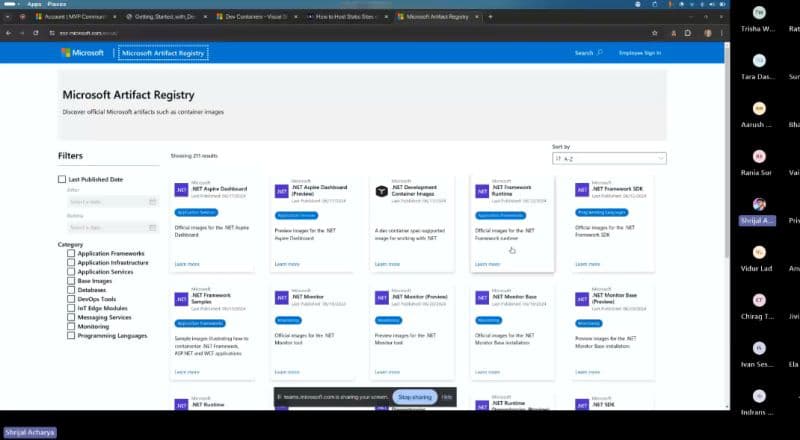Tick the Programming Languages category checkbox
800x440 pixels.
71,336
